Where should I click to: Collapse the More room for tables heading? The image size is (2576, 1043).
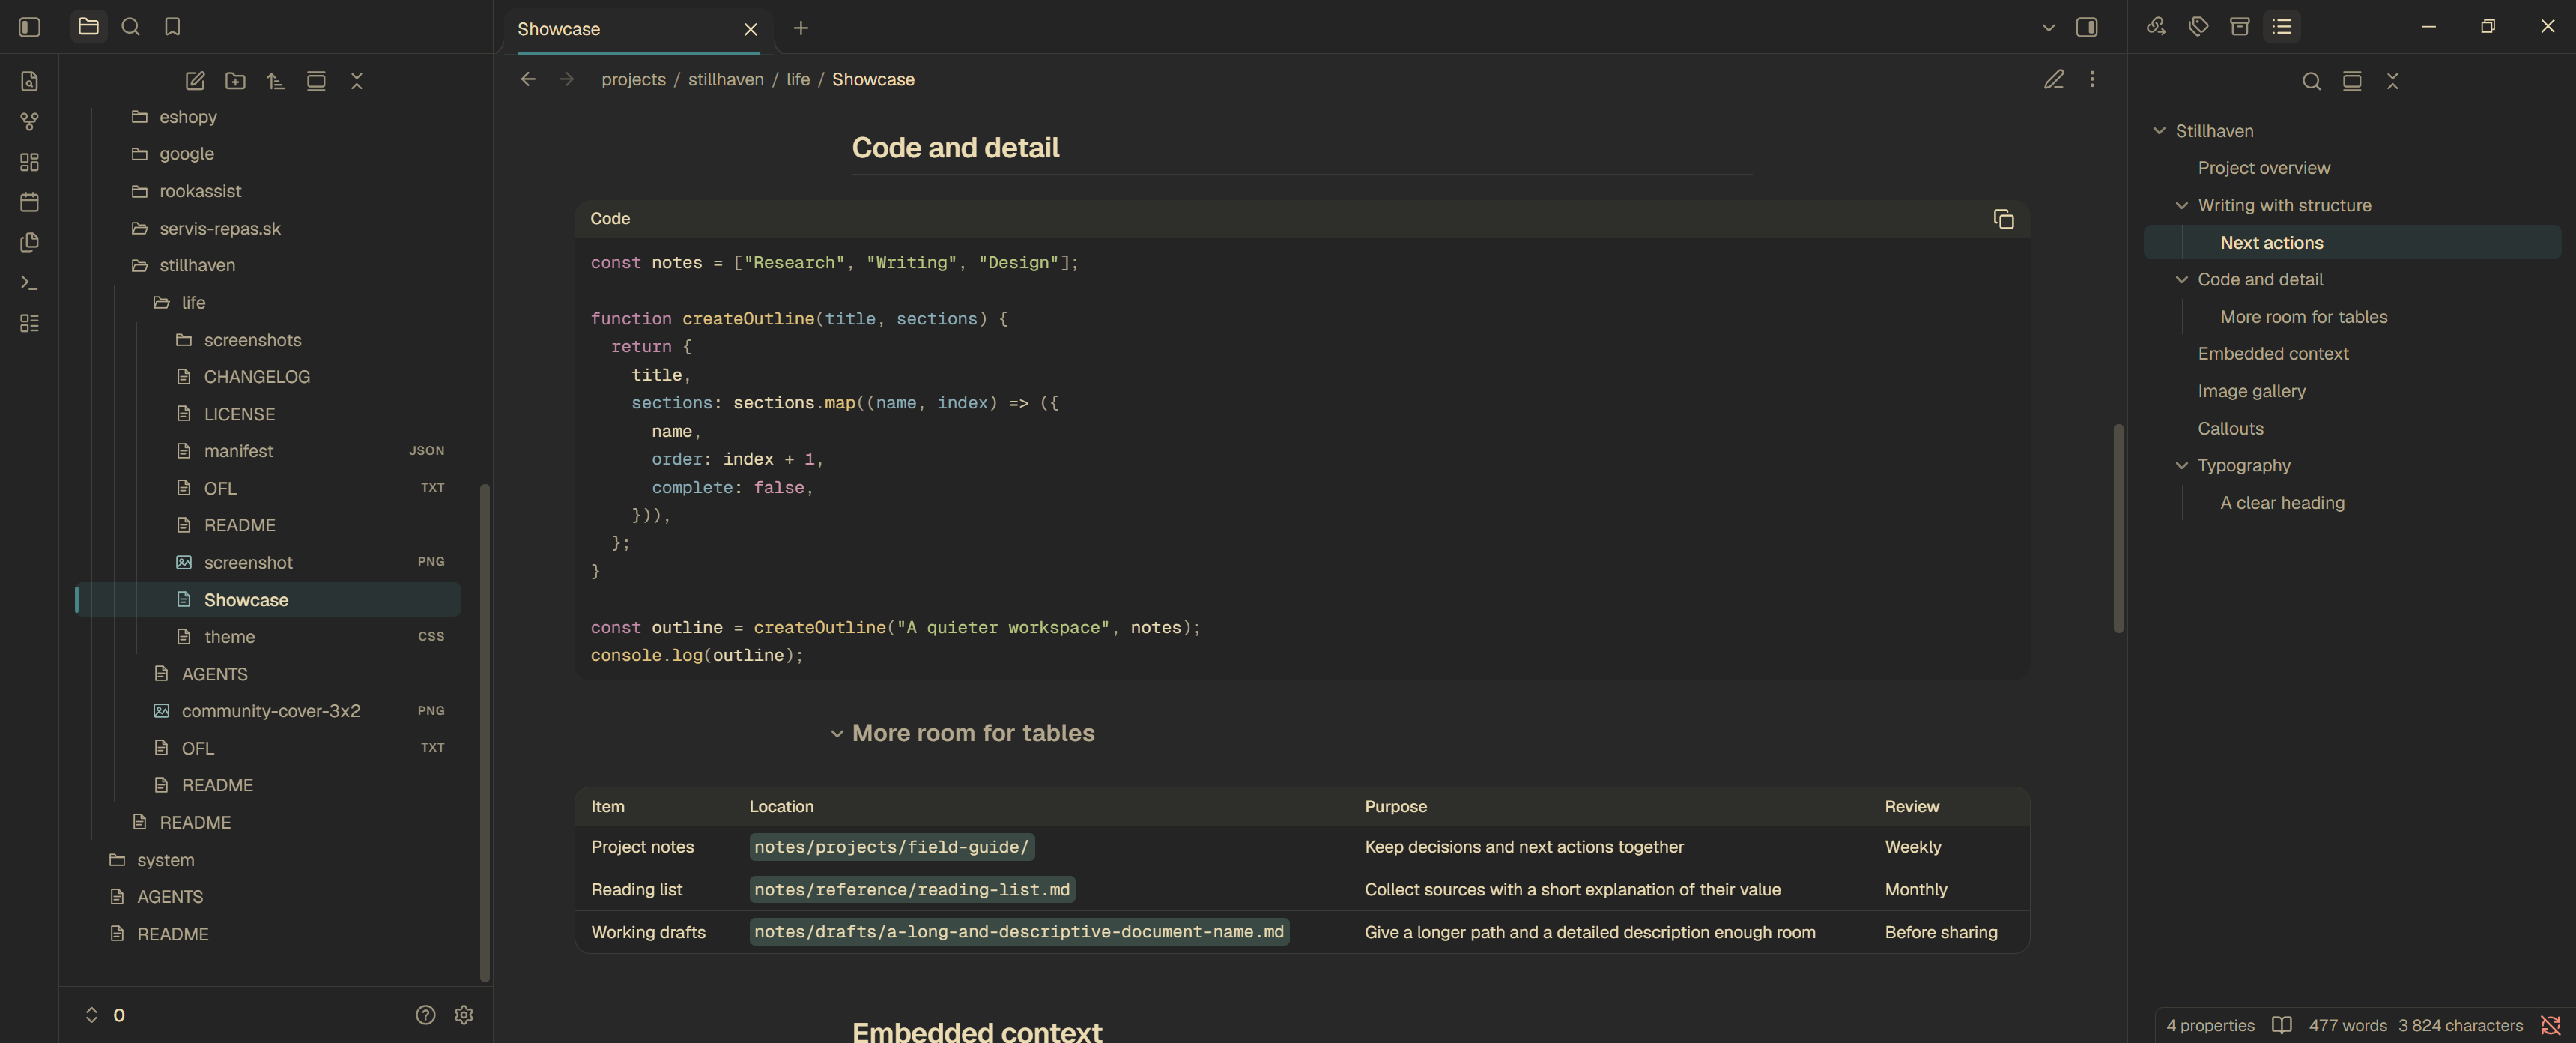[837, 734]
